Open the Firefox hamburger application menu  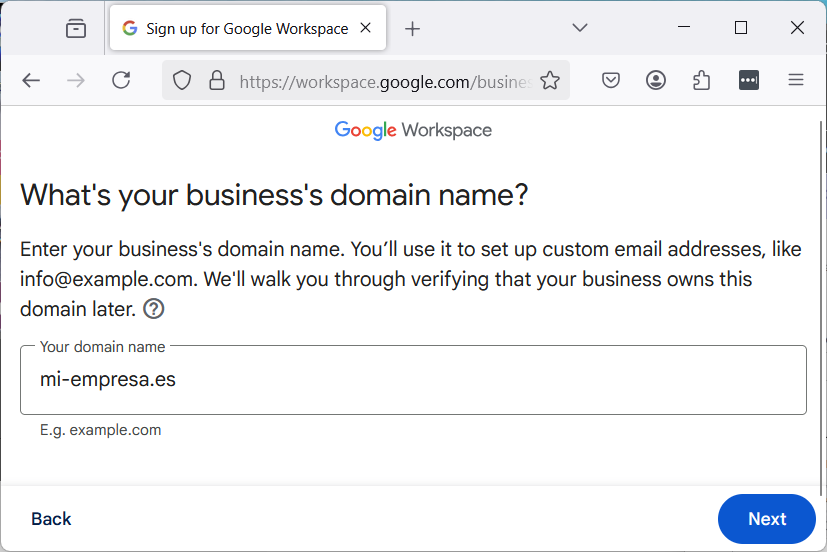[796, 81]
